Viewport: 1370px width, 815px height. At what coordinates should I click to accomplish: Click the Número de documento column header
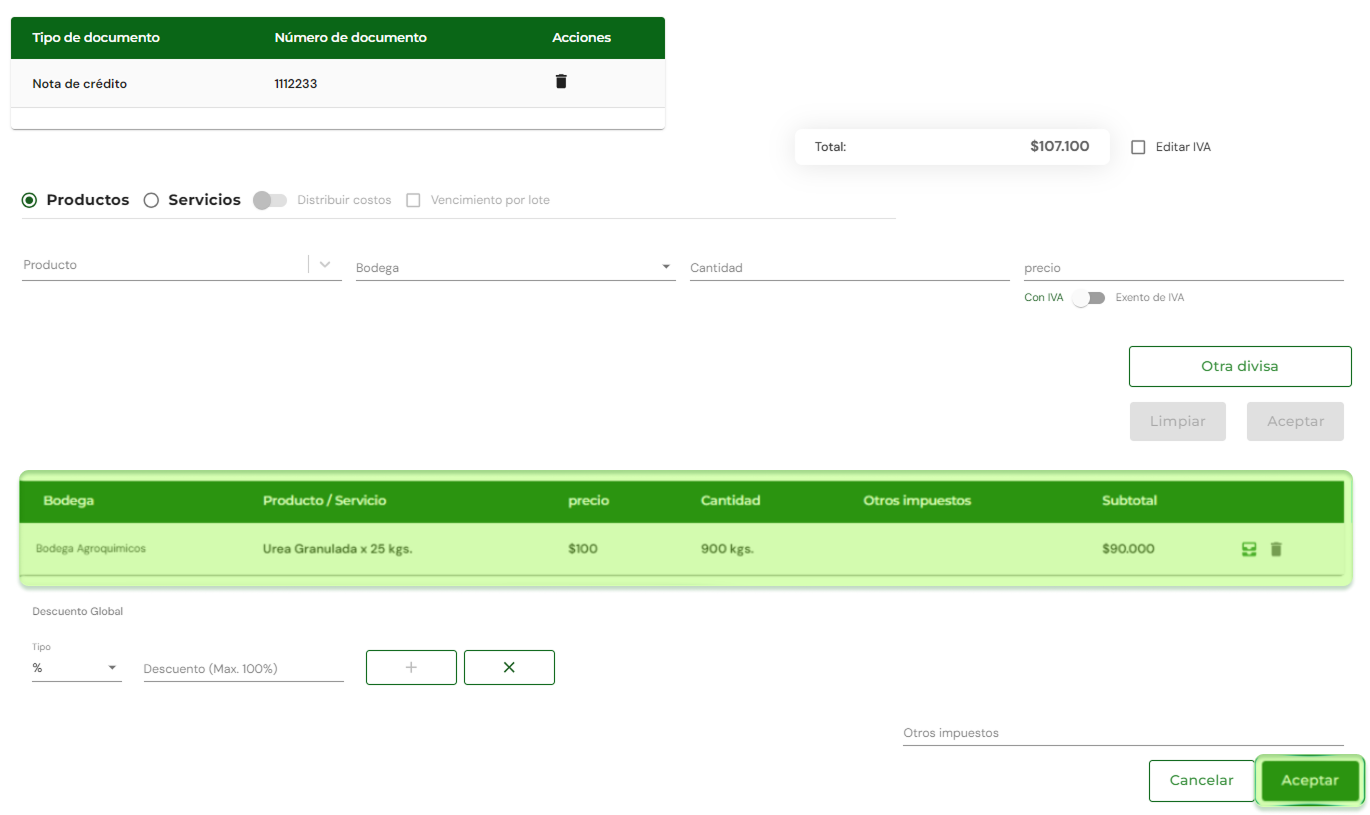351,38
